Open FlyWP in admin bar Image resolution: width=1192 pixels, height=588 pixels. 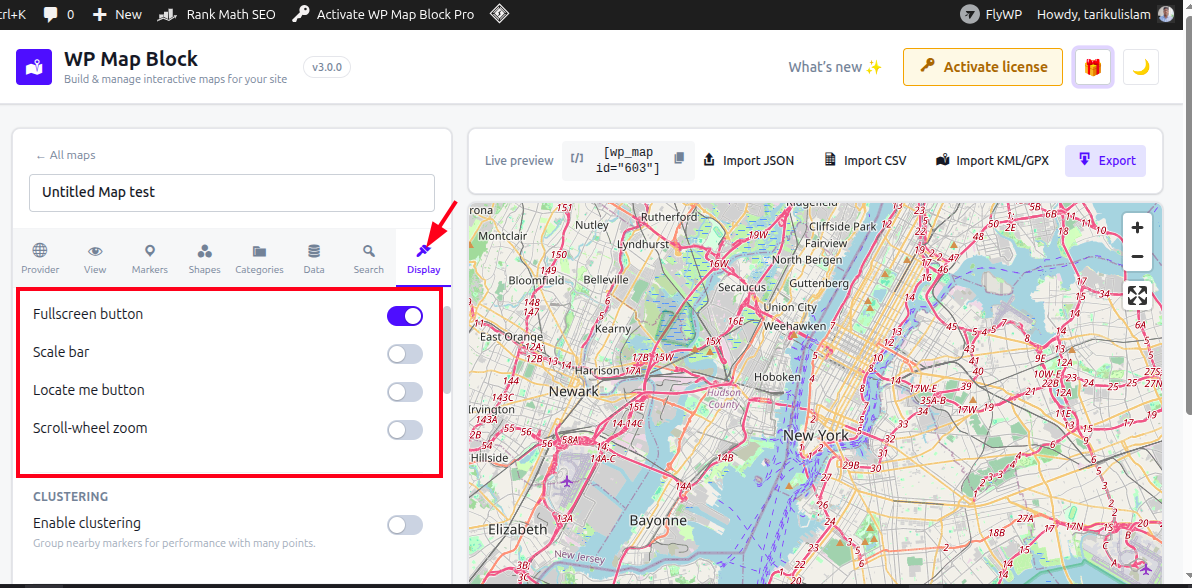click(x=992, y=14)
